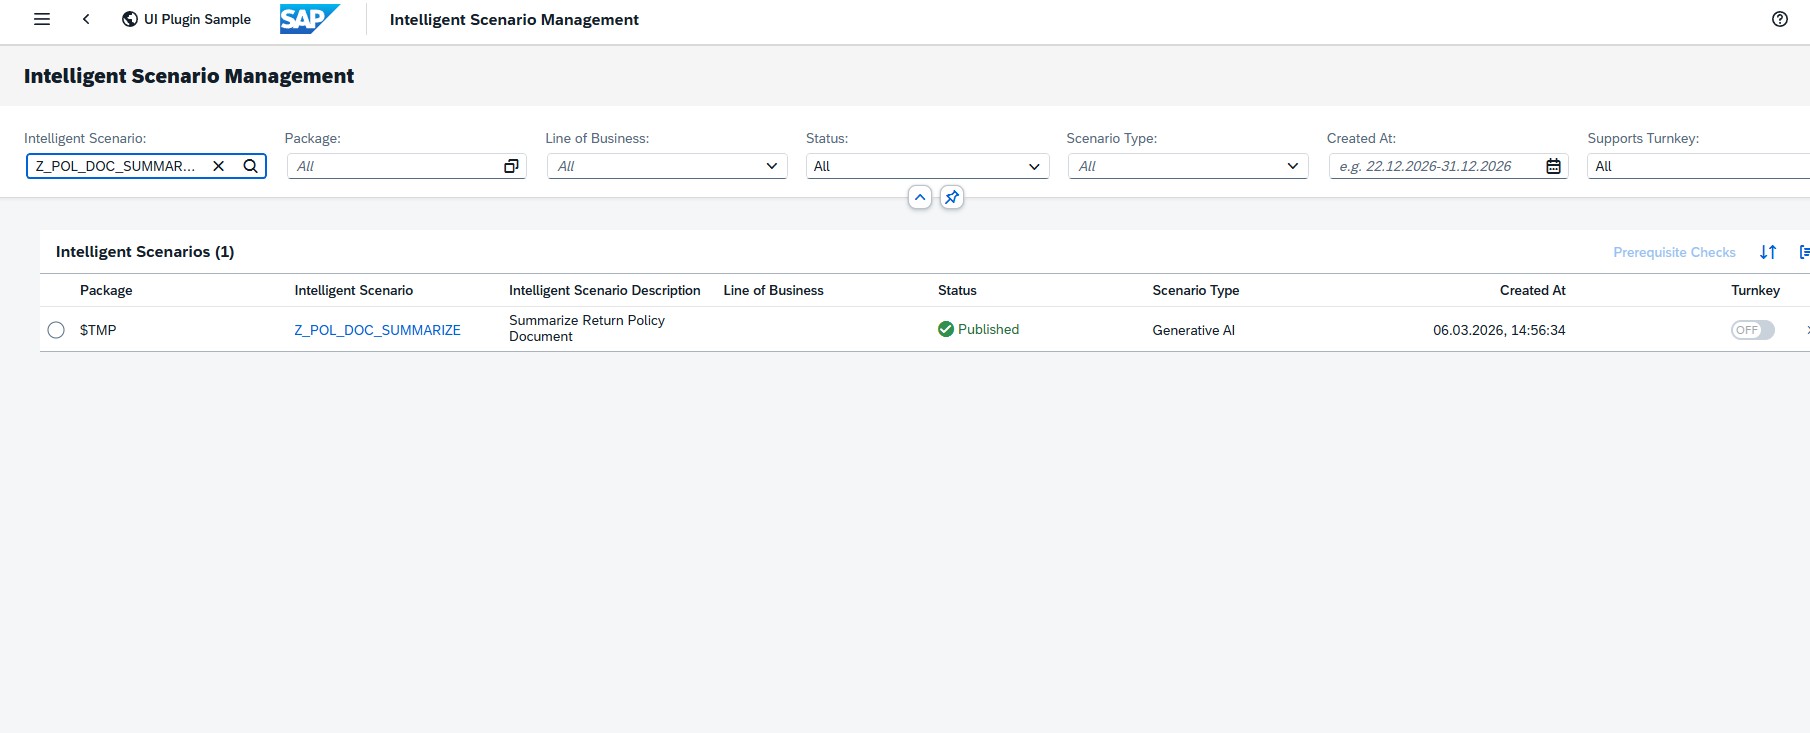Clear the Intelligent Scenario search field

[218, 166]
